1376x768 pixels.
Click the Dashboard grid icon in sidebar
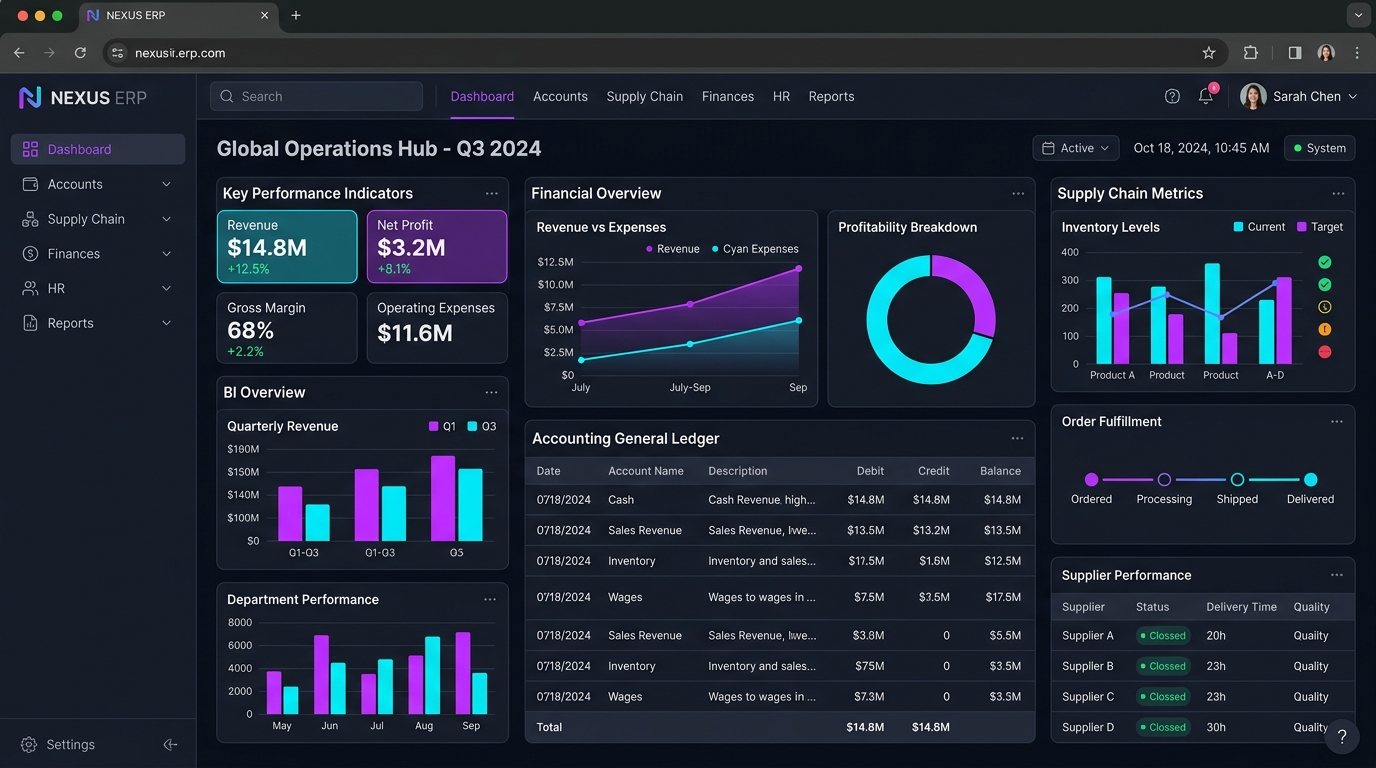(30, 149)
